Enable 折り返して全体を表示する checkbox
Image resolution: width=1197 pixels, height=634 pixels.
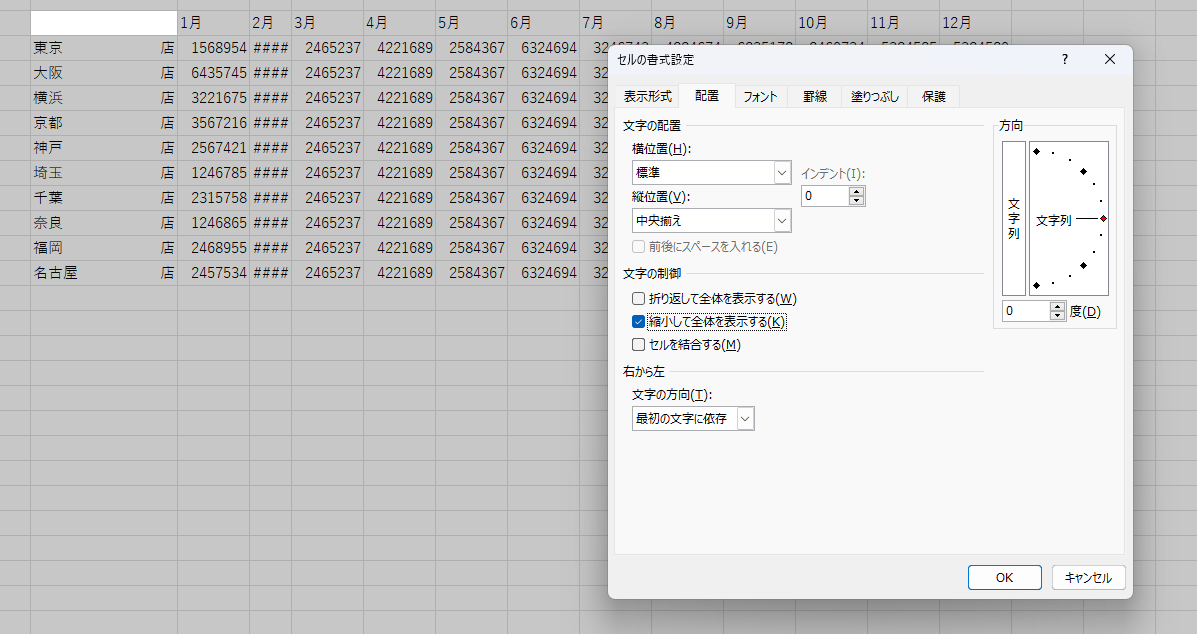pos(639,298)
